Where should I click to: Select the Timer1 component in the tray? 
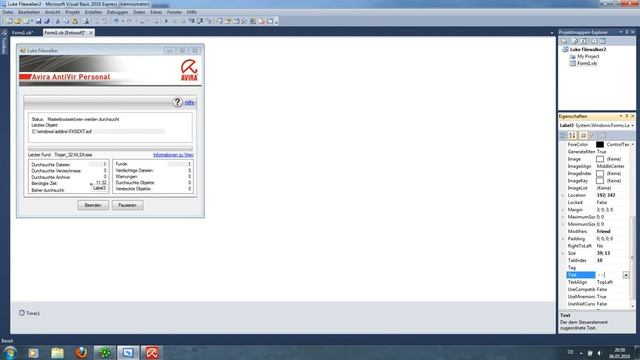[29, 313]
